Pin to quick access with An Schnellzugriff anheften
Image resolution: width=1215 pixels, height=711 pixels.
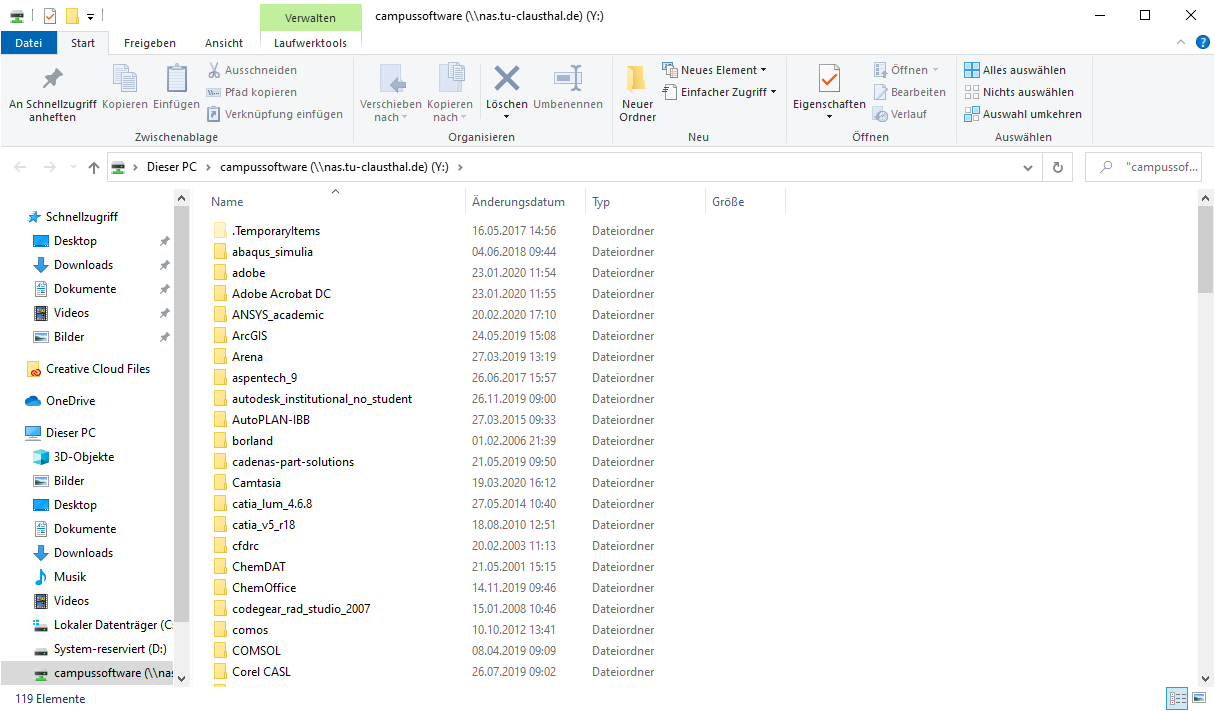[52, 80]
